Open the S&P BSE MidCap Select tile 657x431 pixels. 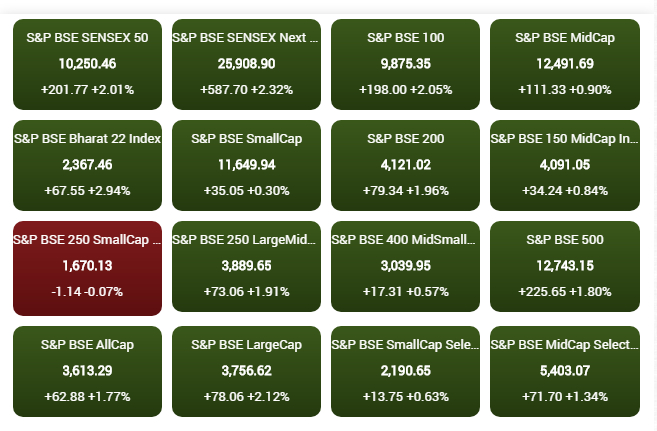[x=564, y=370]
